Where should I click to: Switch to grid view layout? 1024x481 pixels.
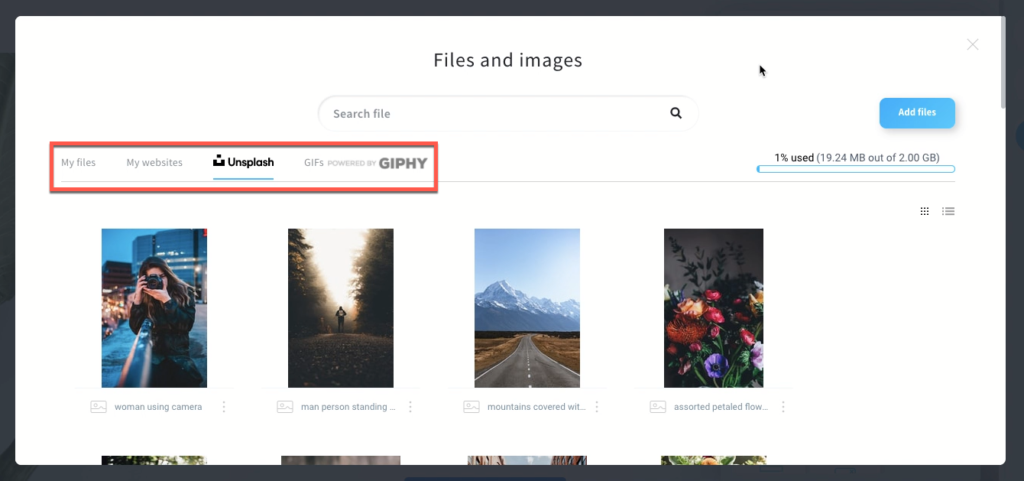[925, 211]
